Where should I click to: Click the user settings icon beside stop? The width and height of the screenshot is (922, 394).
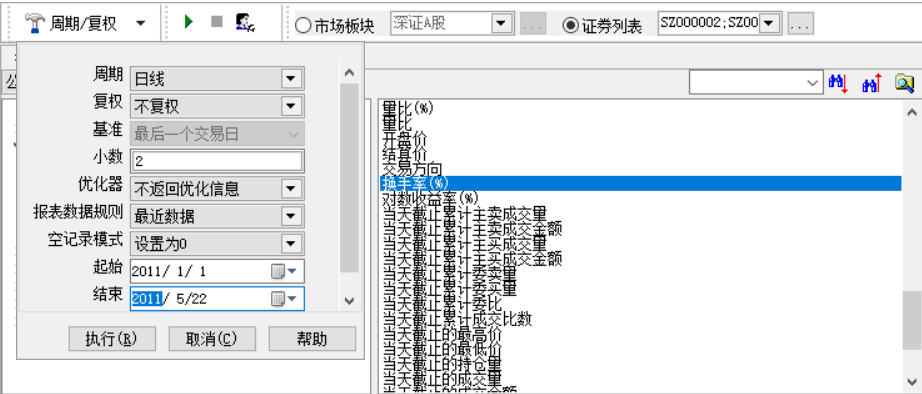245,22
